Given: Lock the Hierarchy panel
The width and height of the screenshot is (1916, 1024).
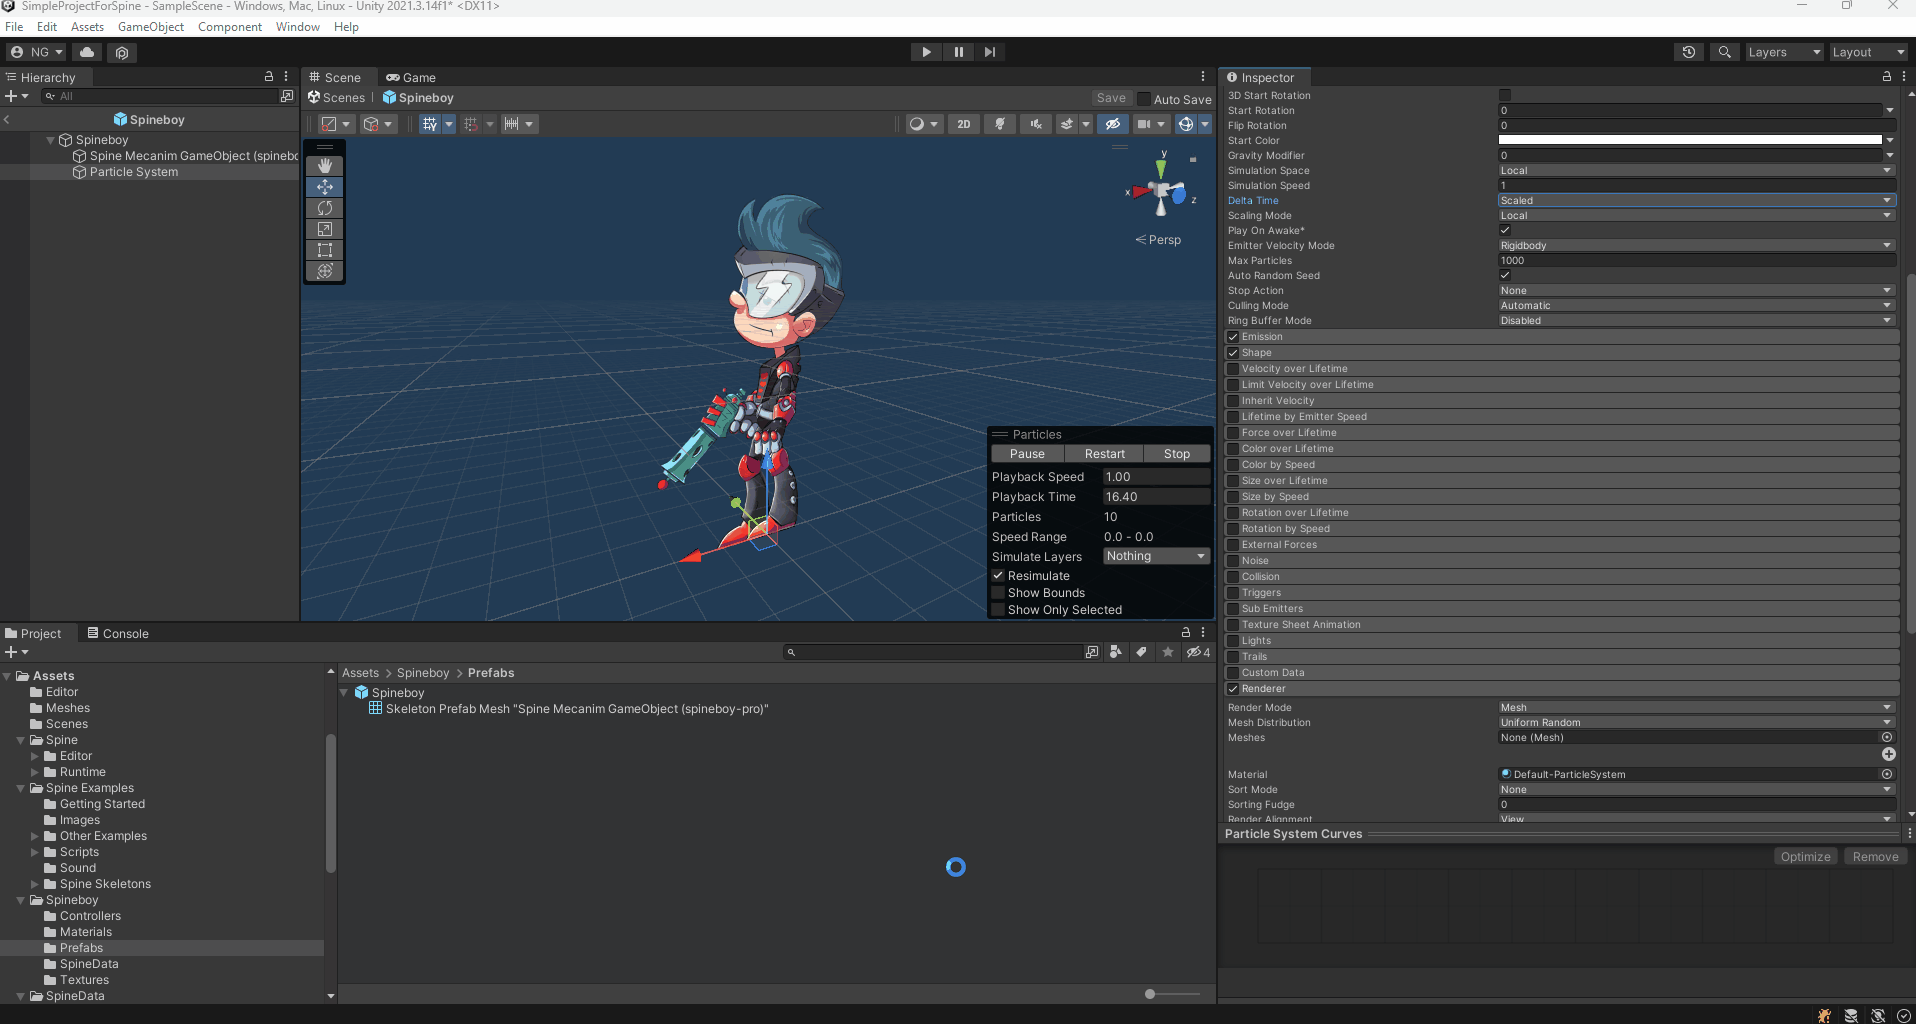Looking at the screenshot, I should (268, 77).
